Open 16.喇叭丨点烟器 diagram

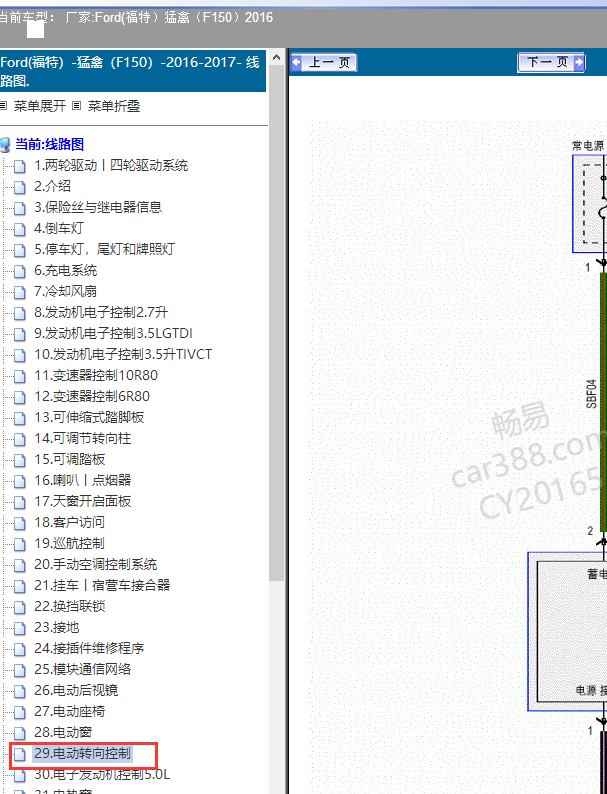tap(83, 480)
